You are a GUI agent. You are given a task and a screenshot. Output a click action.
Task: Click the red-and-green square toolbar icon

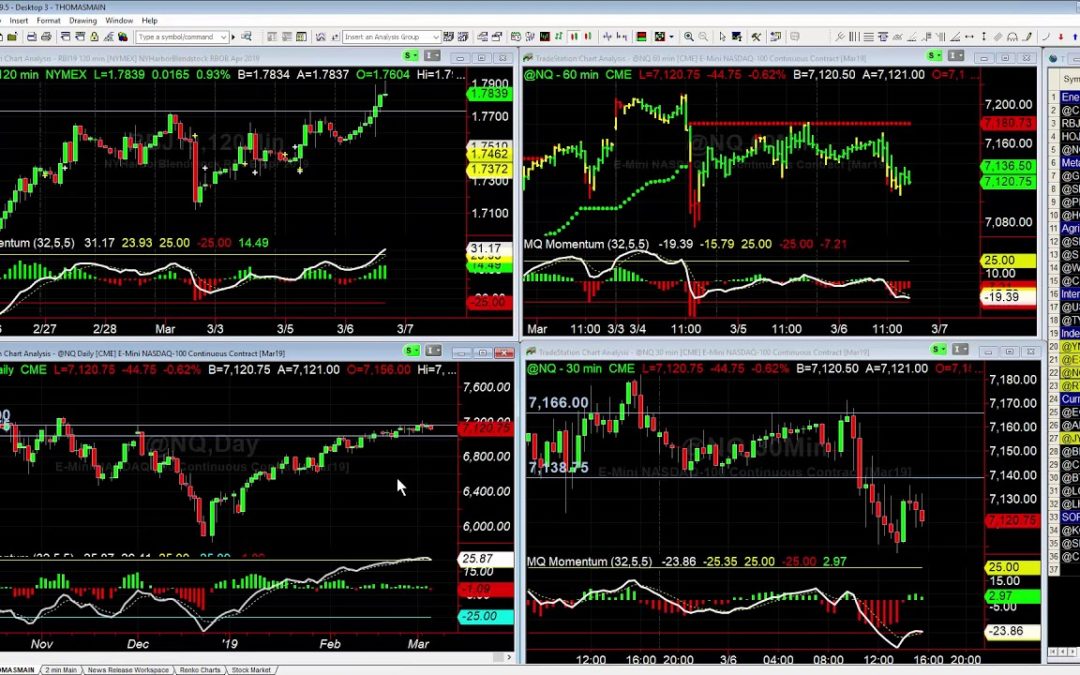tap(641, 37)
